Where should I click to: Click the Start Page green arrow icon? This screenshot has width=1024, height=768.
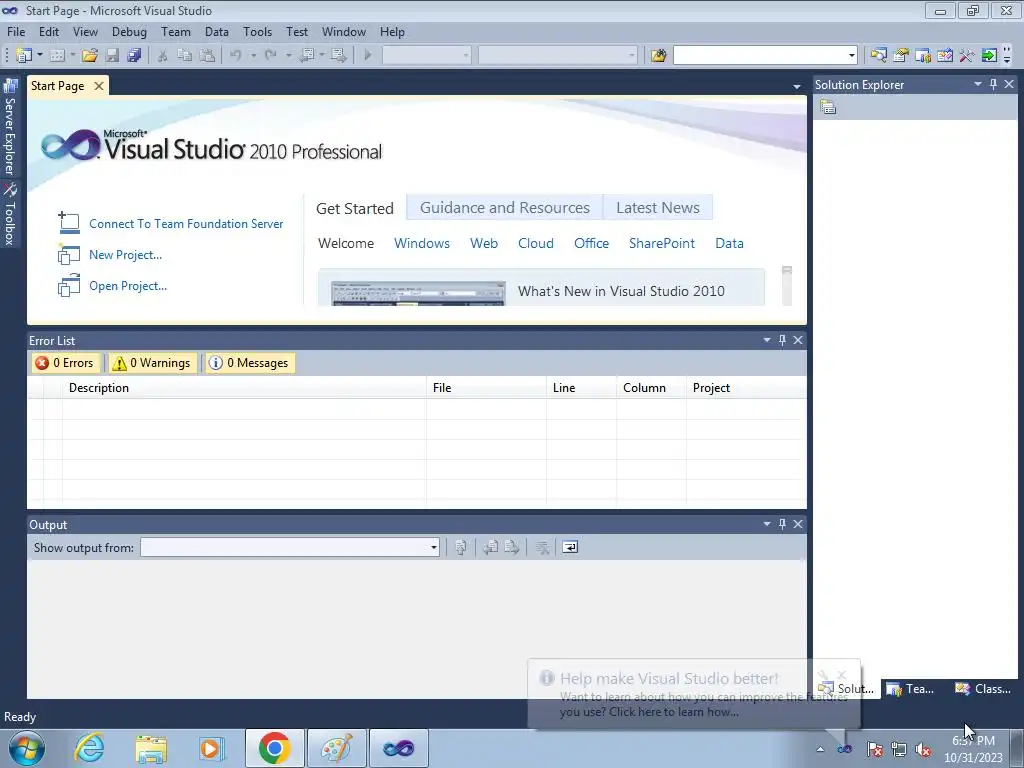(989, 56)
